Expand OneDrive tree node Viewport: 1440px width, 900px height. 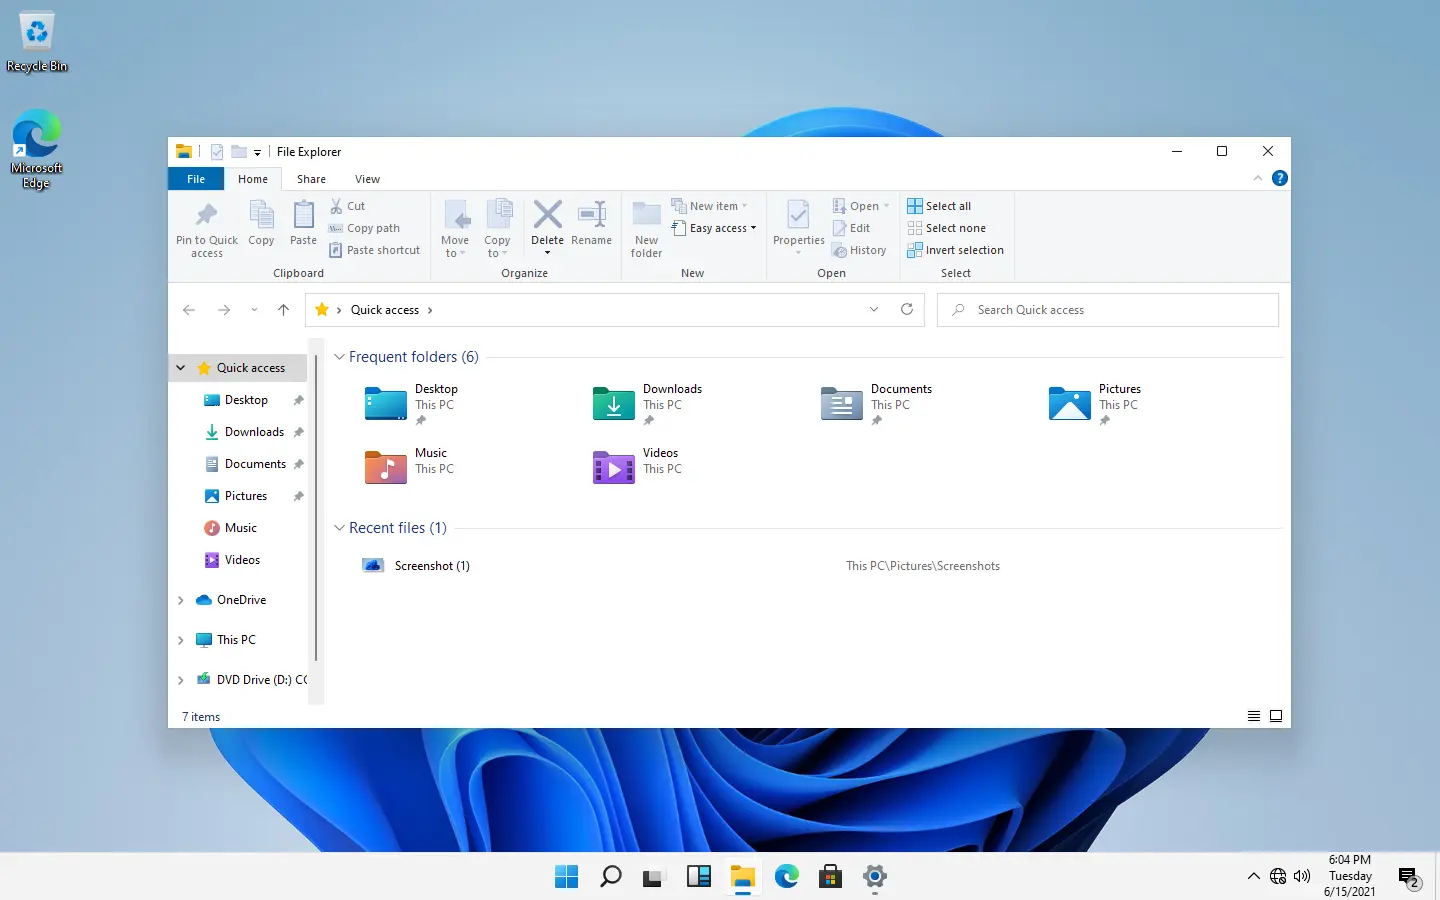click(x=181, y=600)
